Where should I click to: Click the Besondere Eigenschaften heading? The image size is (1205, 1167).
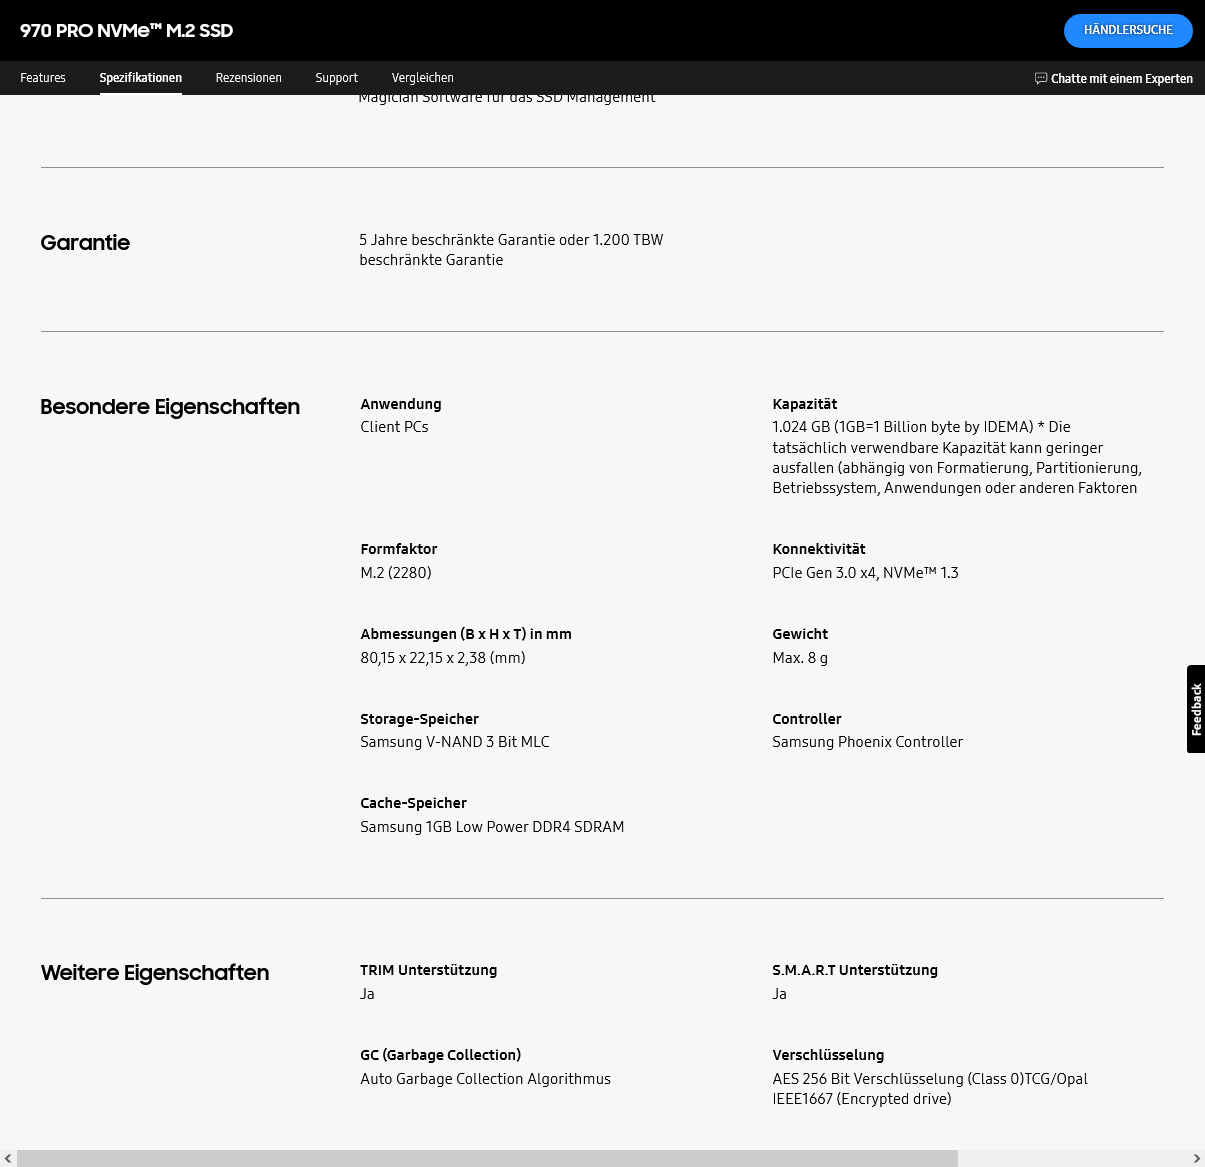coord(170,407)
